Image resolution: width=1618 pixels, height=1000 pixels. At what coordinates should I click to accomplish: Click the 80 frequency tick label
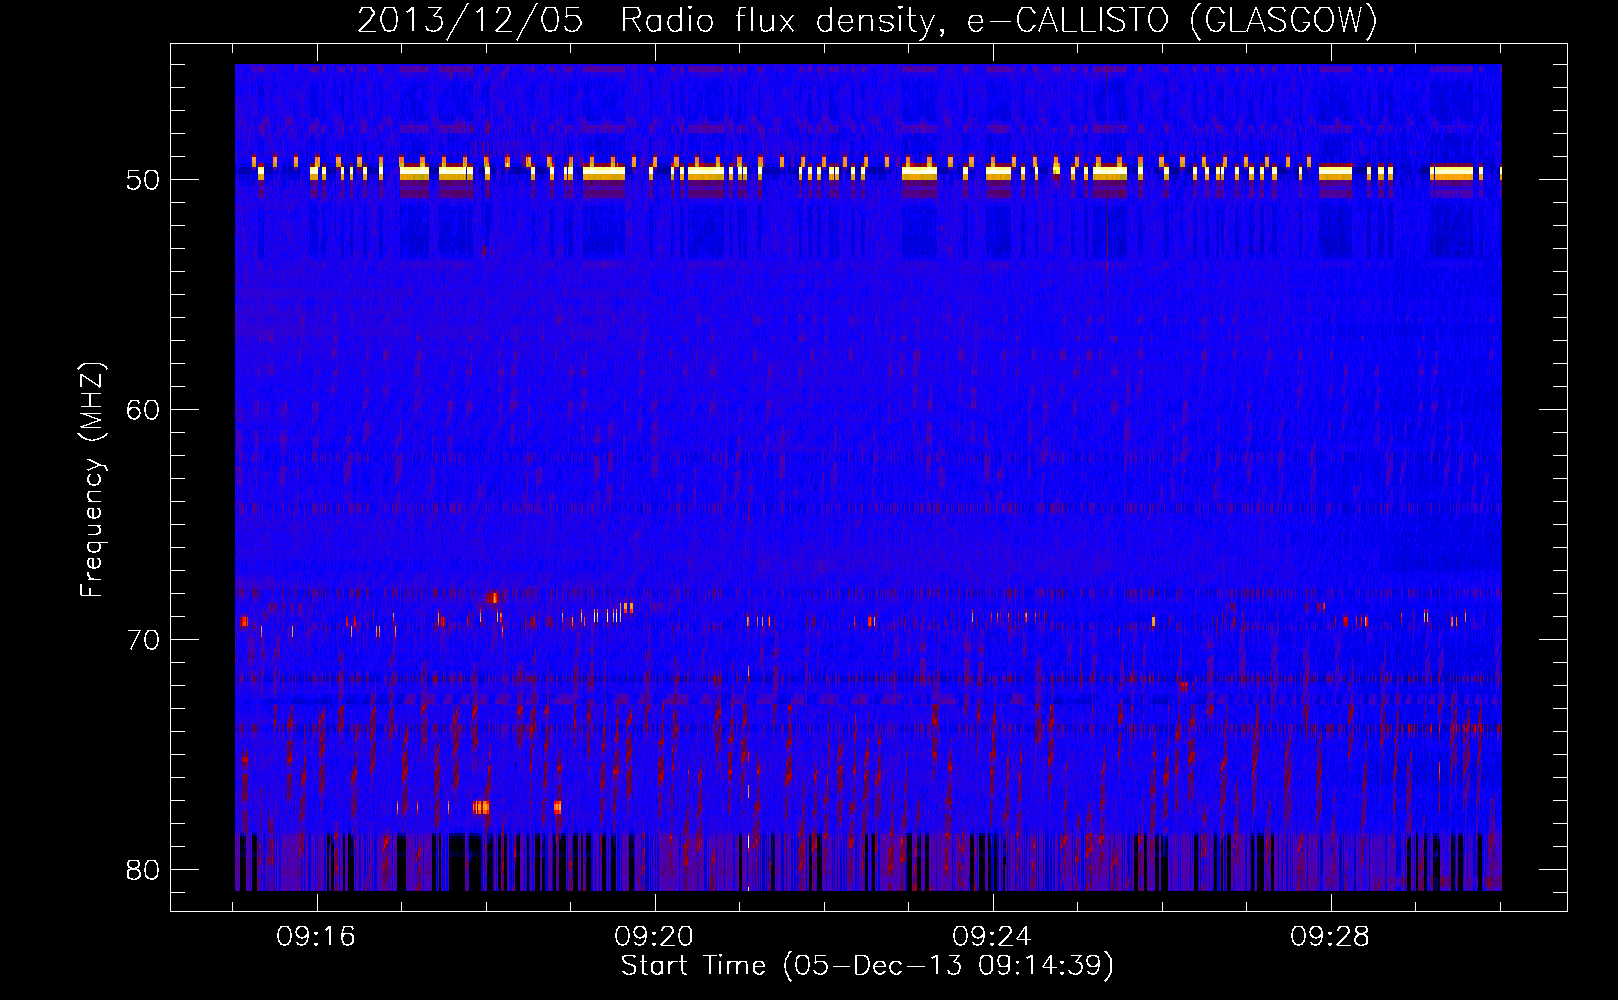click(143, 870)
